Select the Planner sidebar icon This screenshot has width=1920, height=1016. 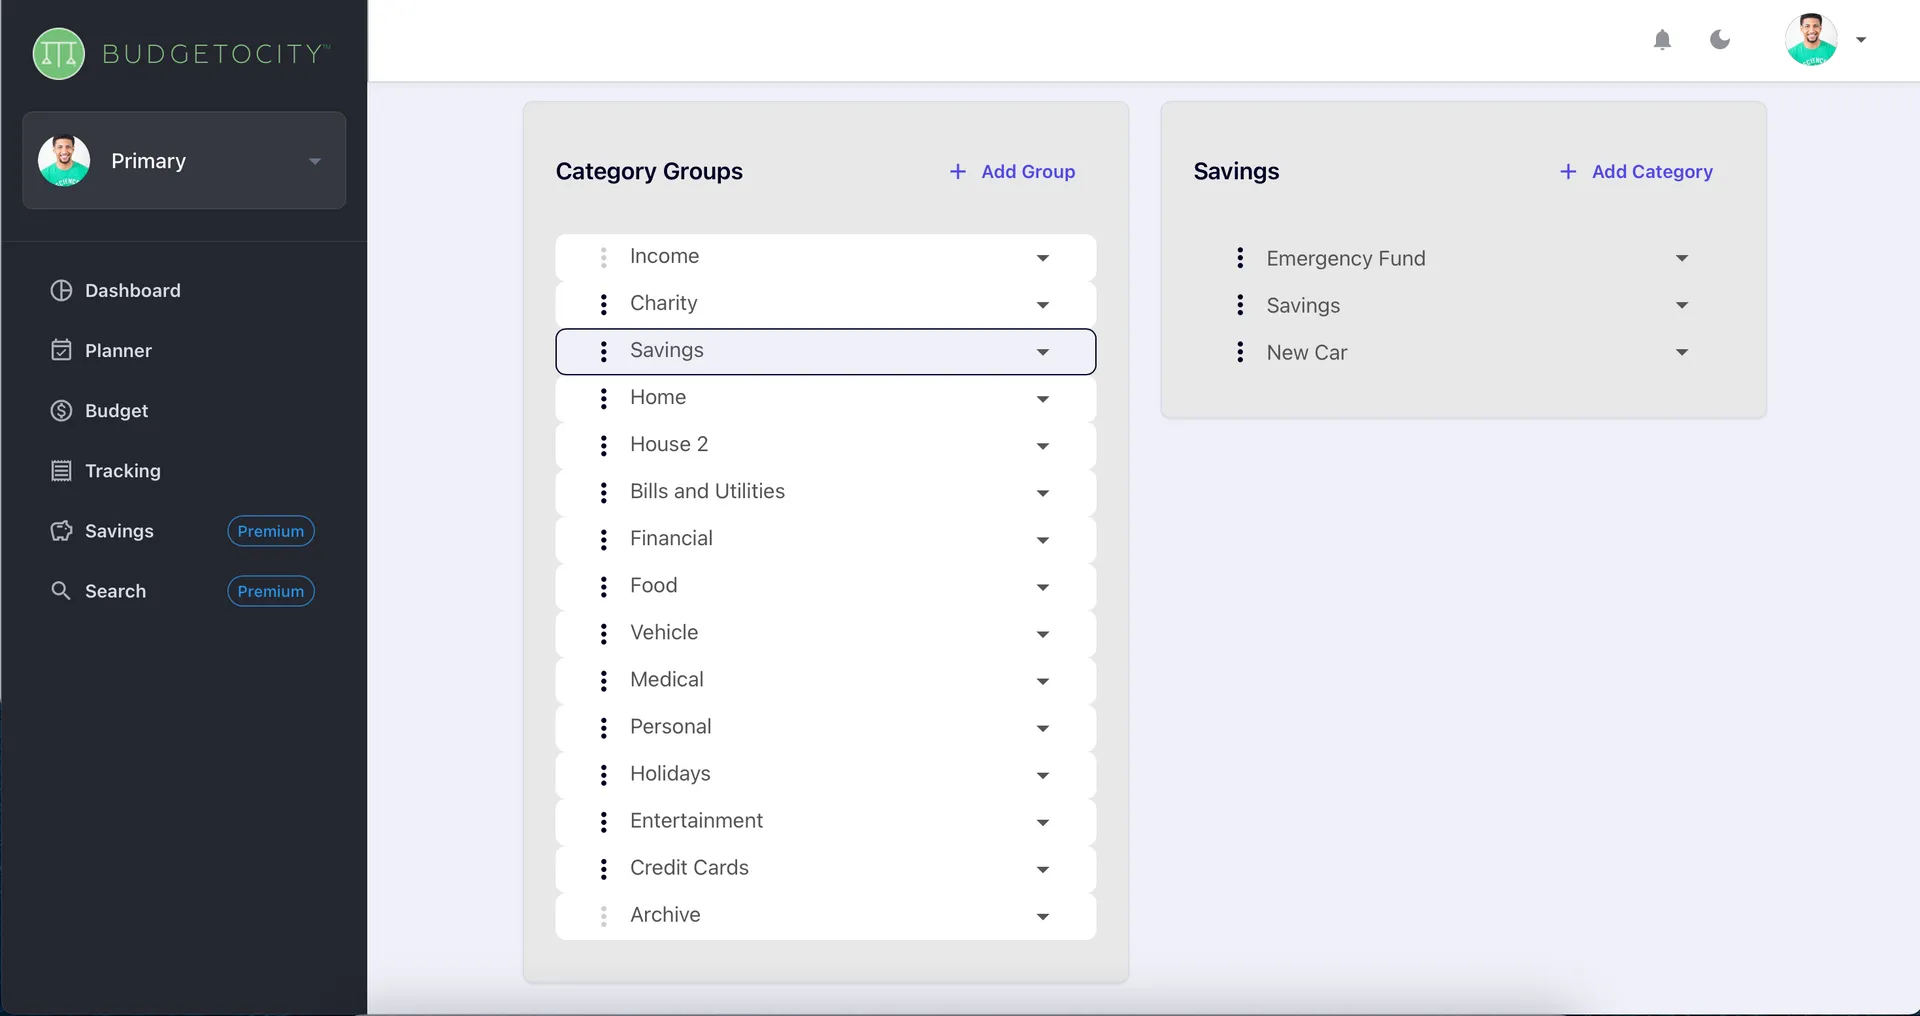[61, 350]
